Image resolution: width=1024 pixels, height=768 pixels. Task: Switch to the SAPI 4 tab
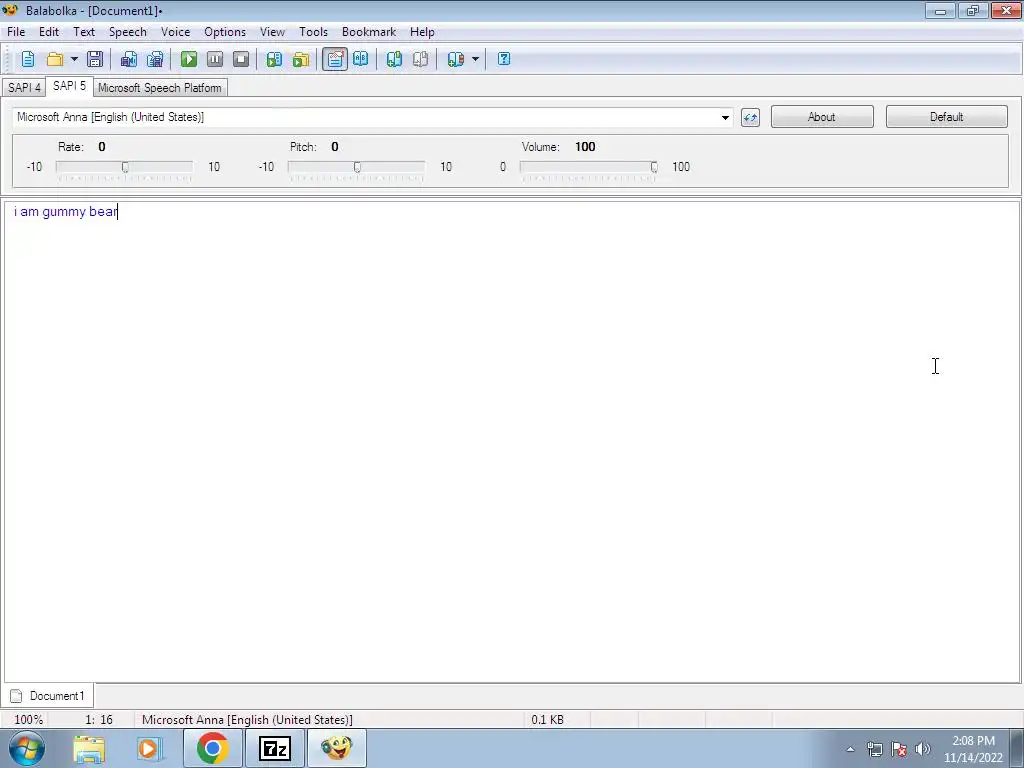(24, 88)
